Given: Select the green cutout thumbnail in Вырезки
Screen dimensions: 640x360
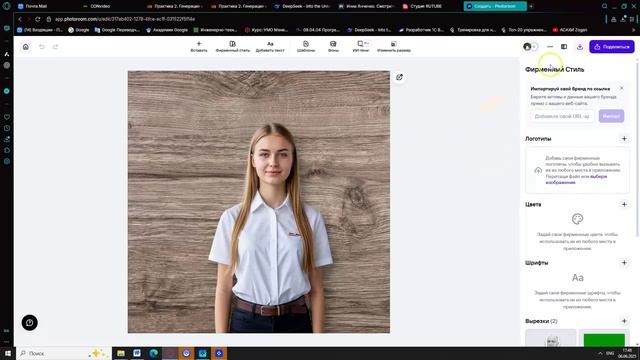Looking at the screenshot, I should point(604,339).
